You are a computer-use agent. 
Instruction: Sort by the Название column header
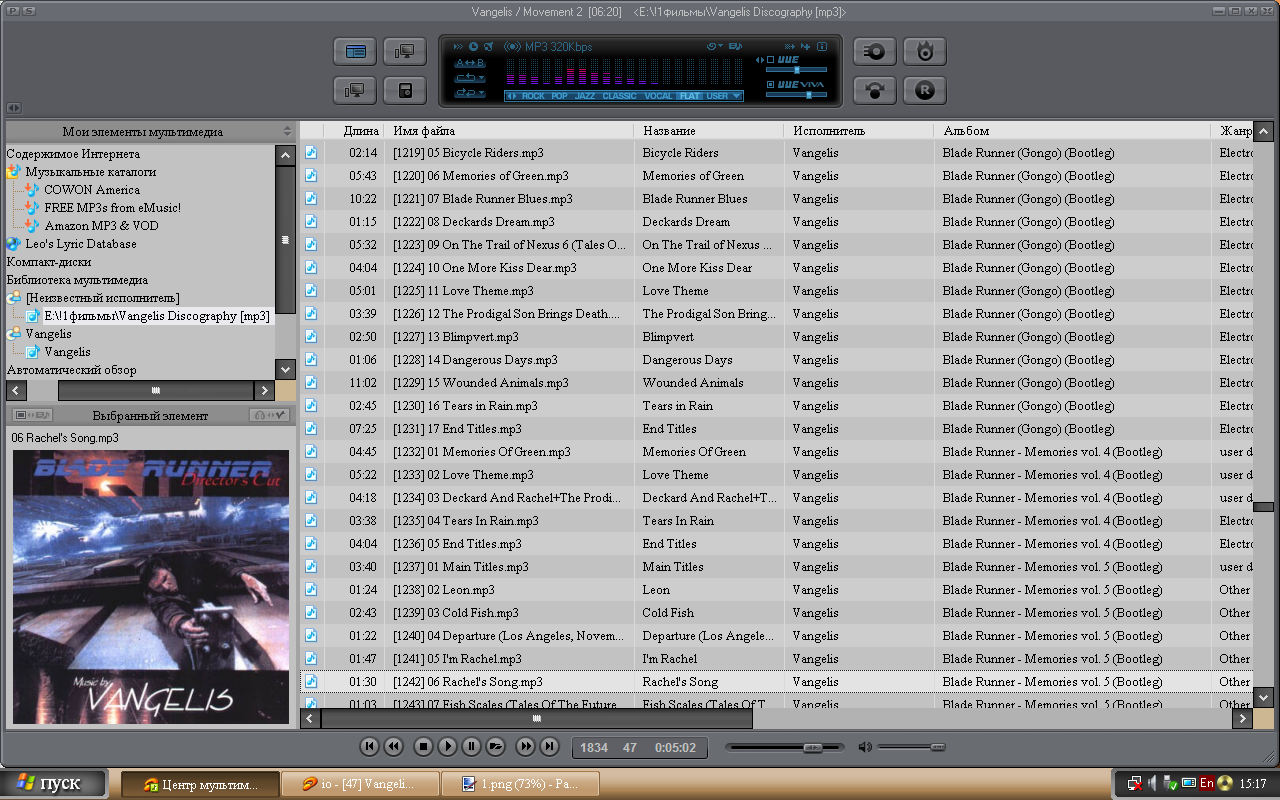(x=709, y=131)
